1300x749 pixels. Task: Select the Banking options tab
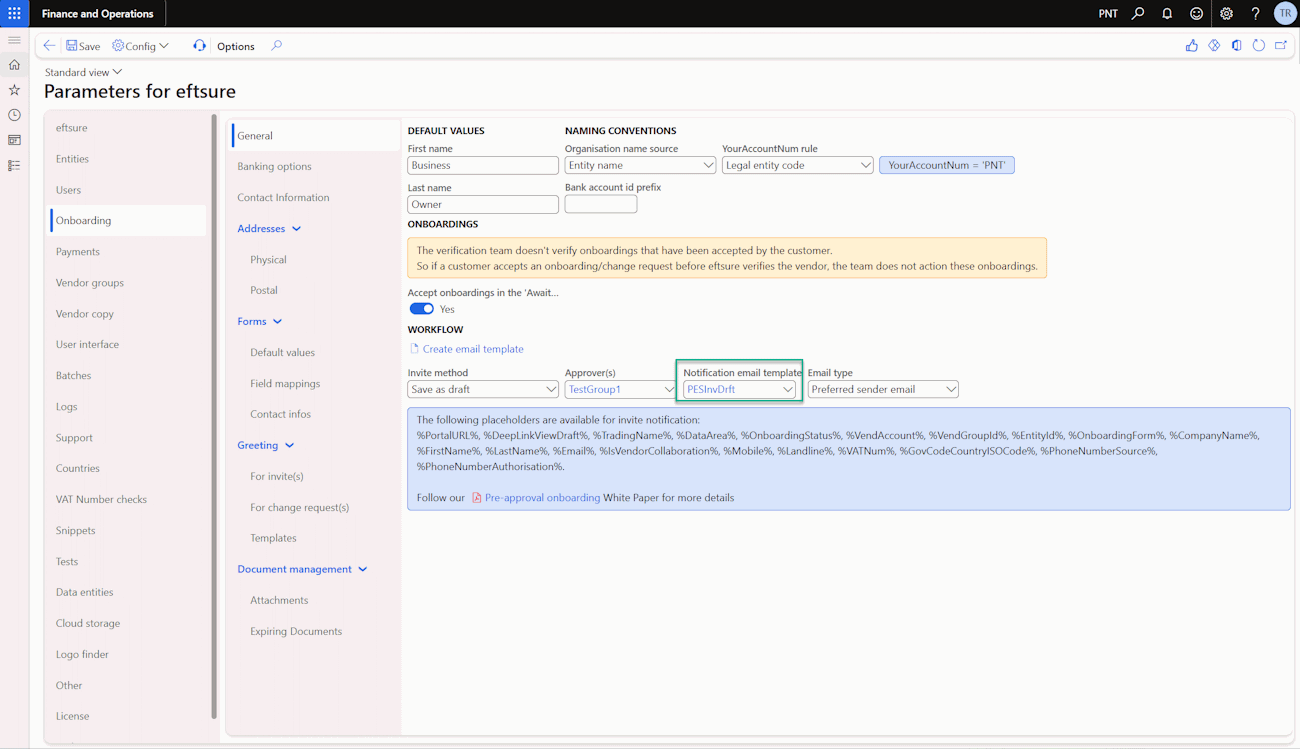[x=315, y=167]
